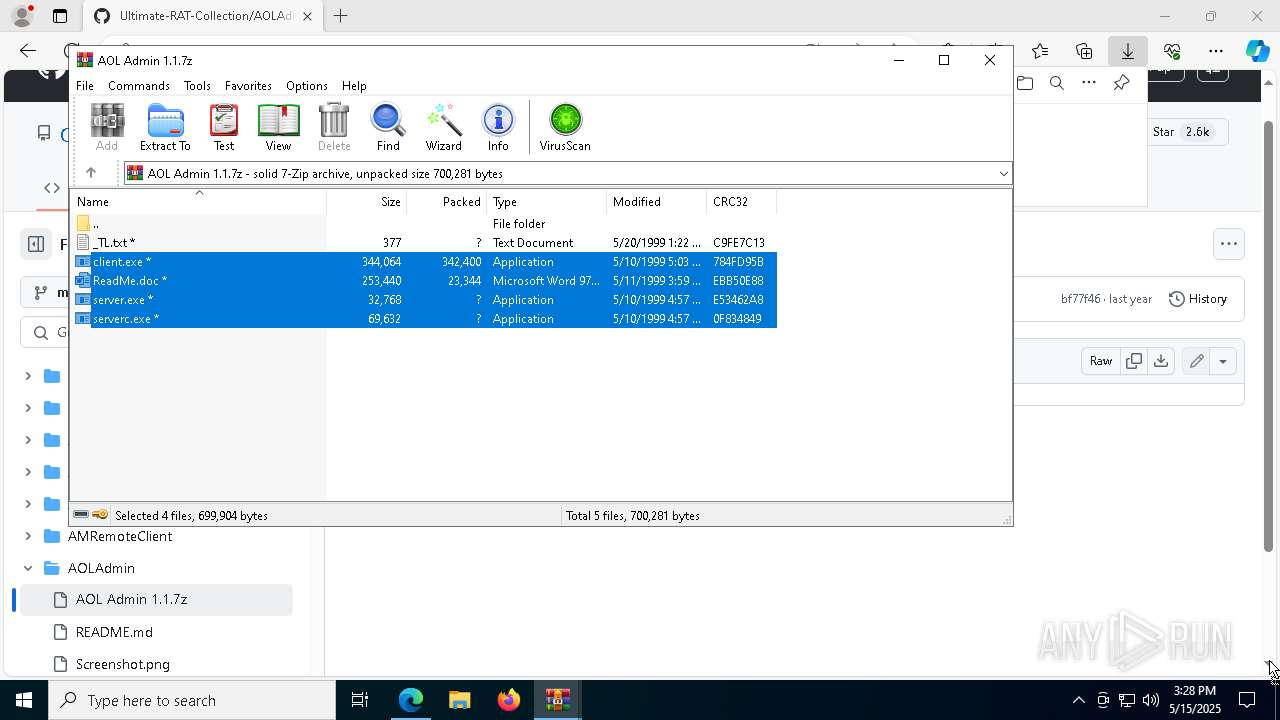Collapse GitHub file tree side panel
Image resolution: width=1280 pixels, height=720 pixels.
tap(36, 244)
